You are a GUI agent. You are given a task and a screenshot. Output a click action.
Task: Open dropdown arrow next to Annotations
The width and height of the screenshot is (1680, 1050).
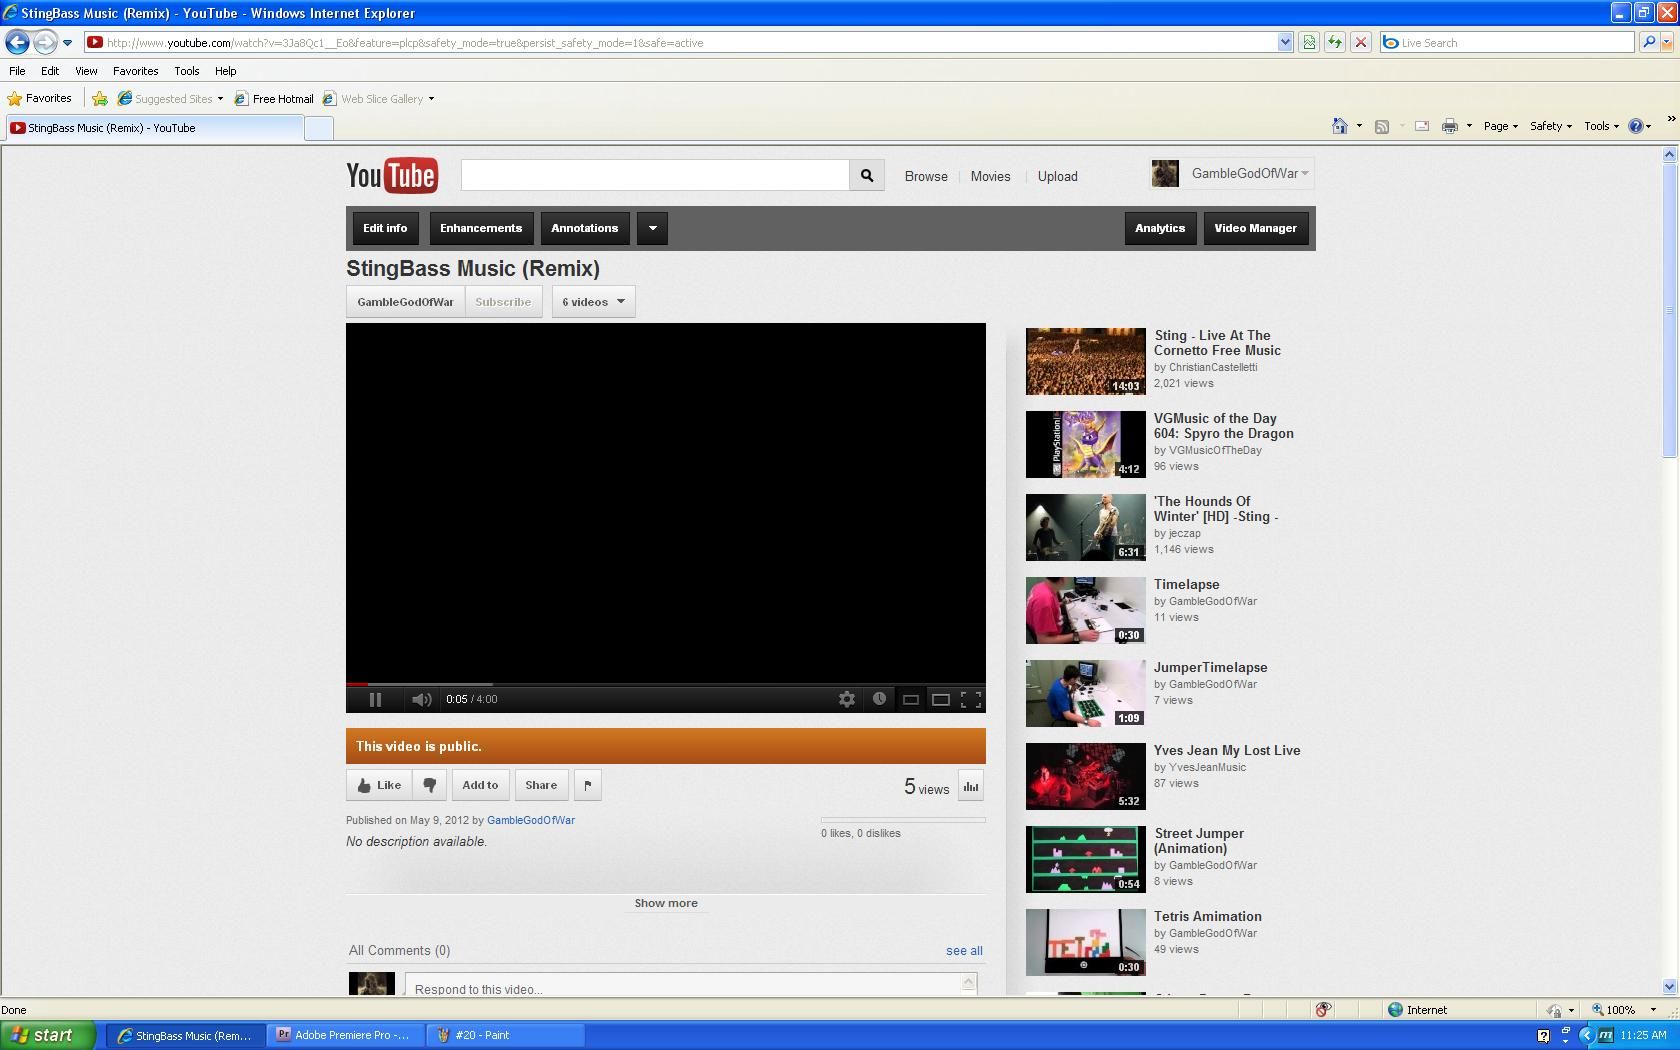pos(652,228)
